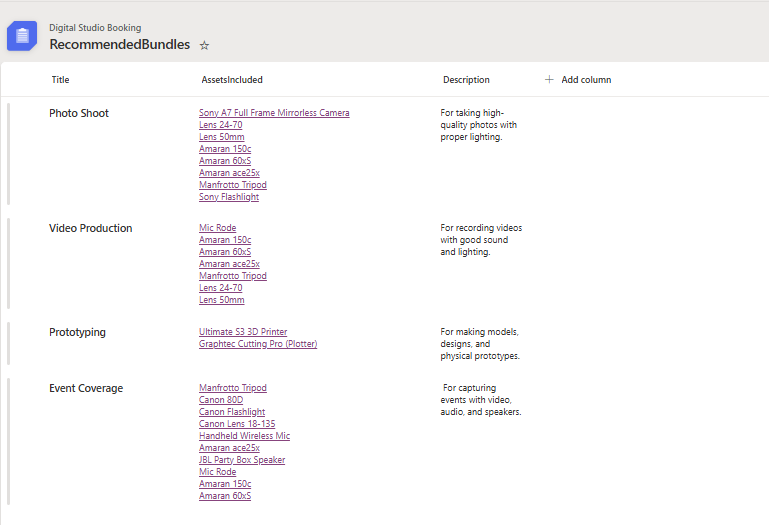Open Amaran 150c link in Event Coverage row
Screen dimensions: 769x525
[225, 484]
